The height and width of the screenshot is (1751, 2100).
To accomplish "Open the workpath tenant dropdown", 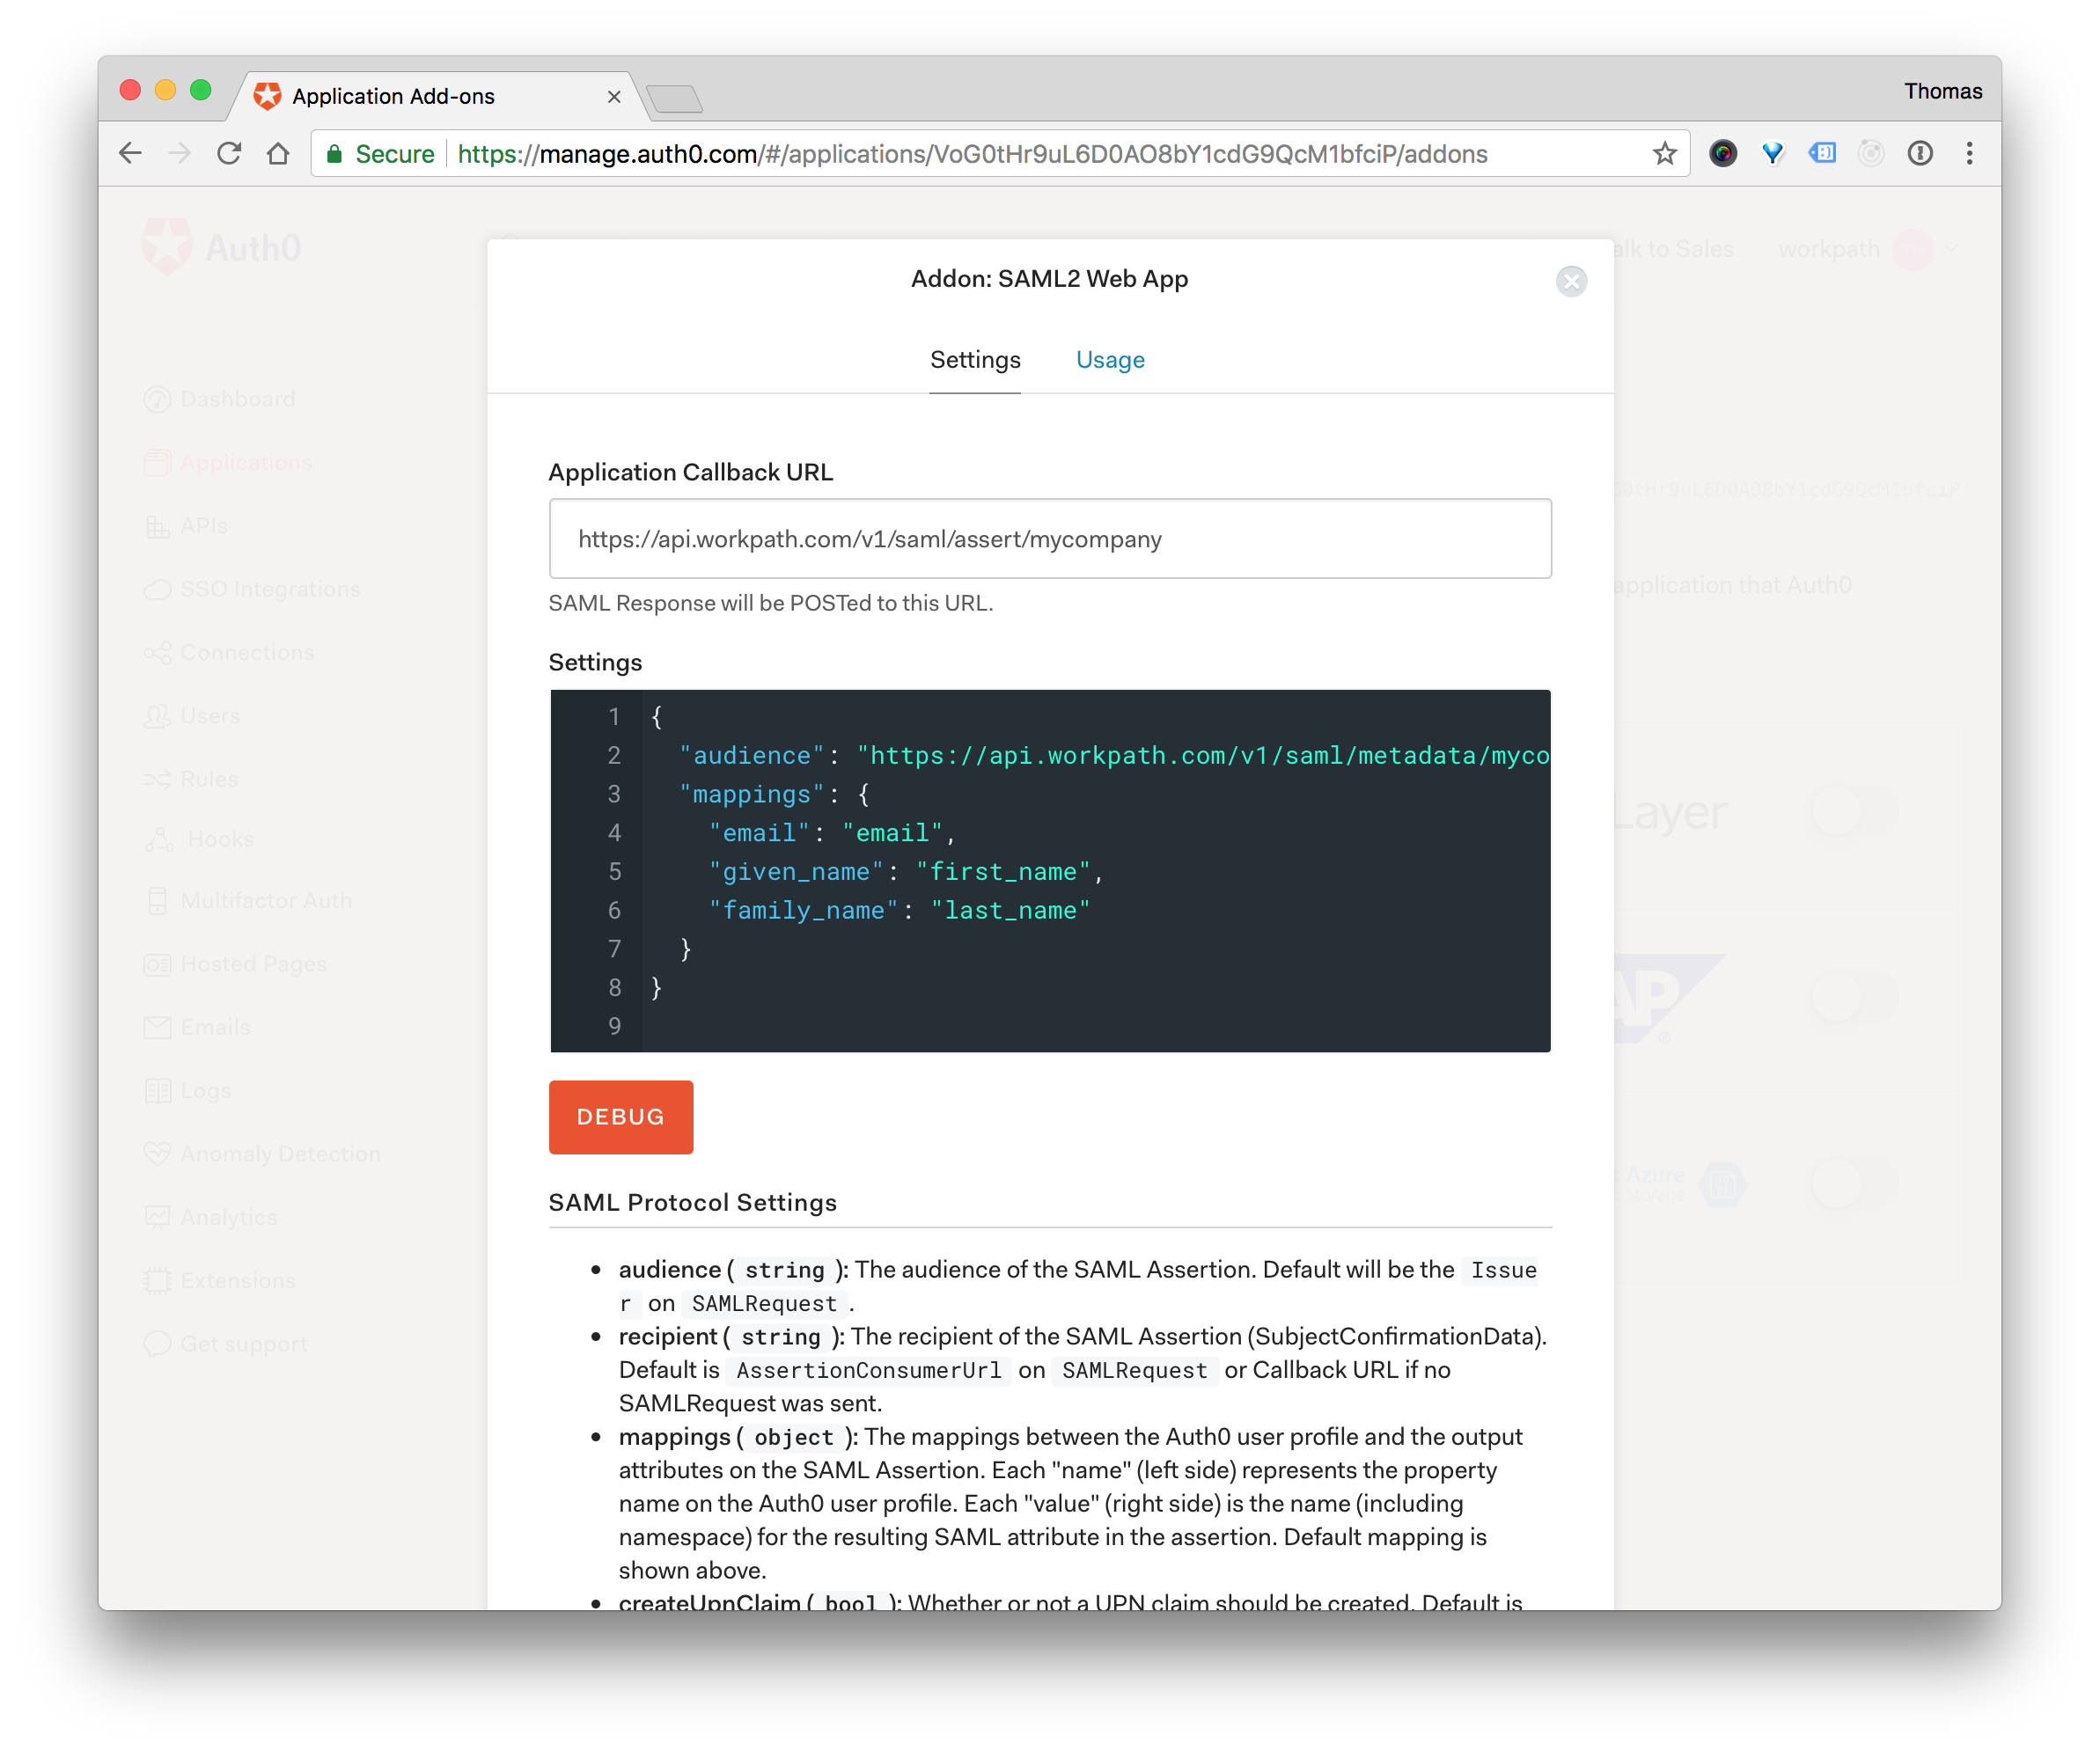I will point(1866,249).
